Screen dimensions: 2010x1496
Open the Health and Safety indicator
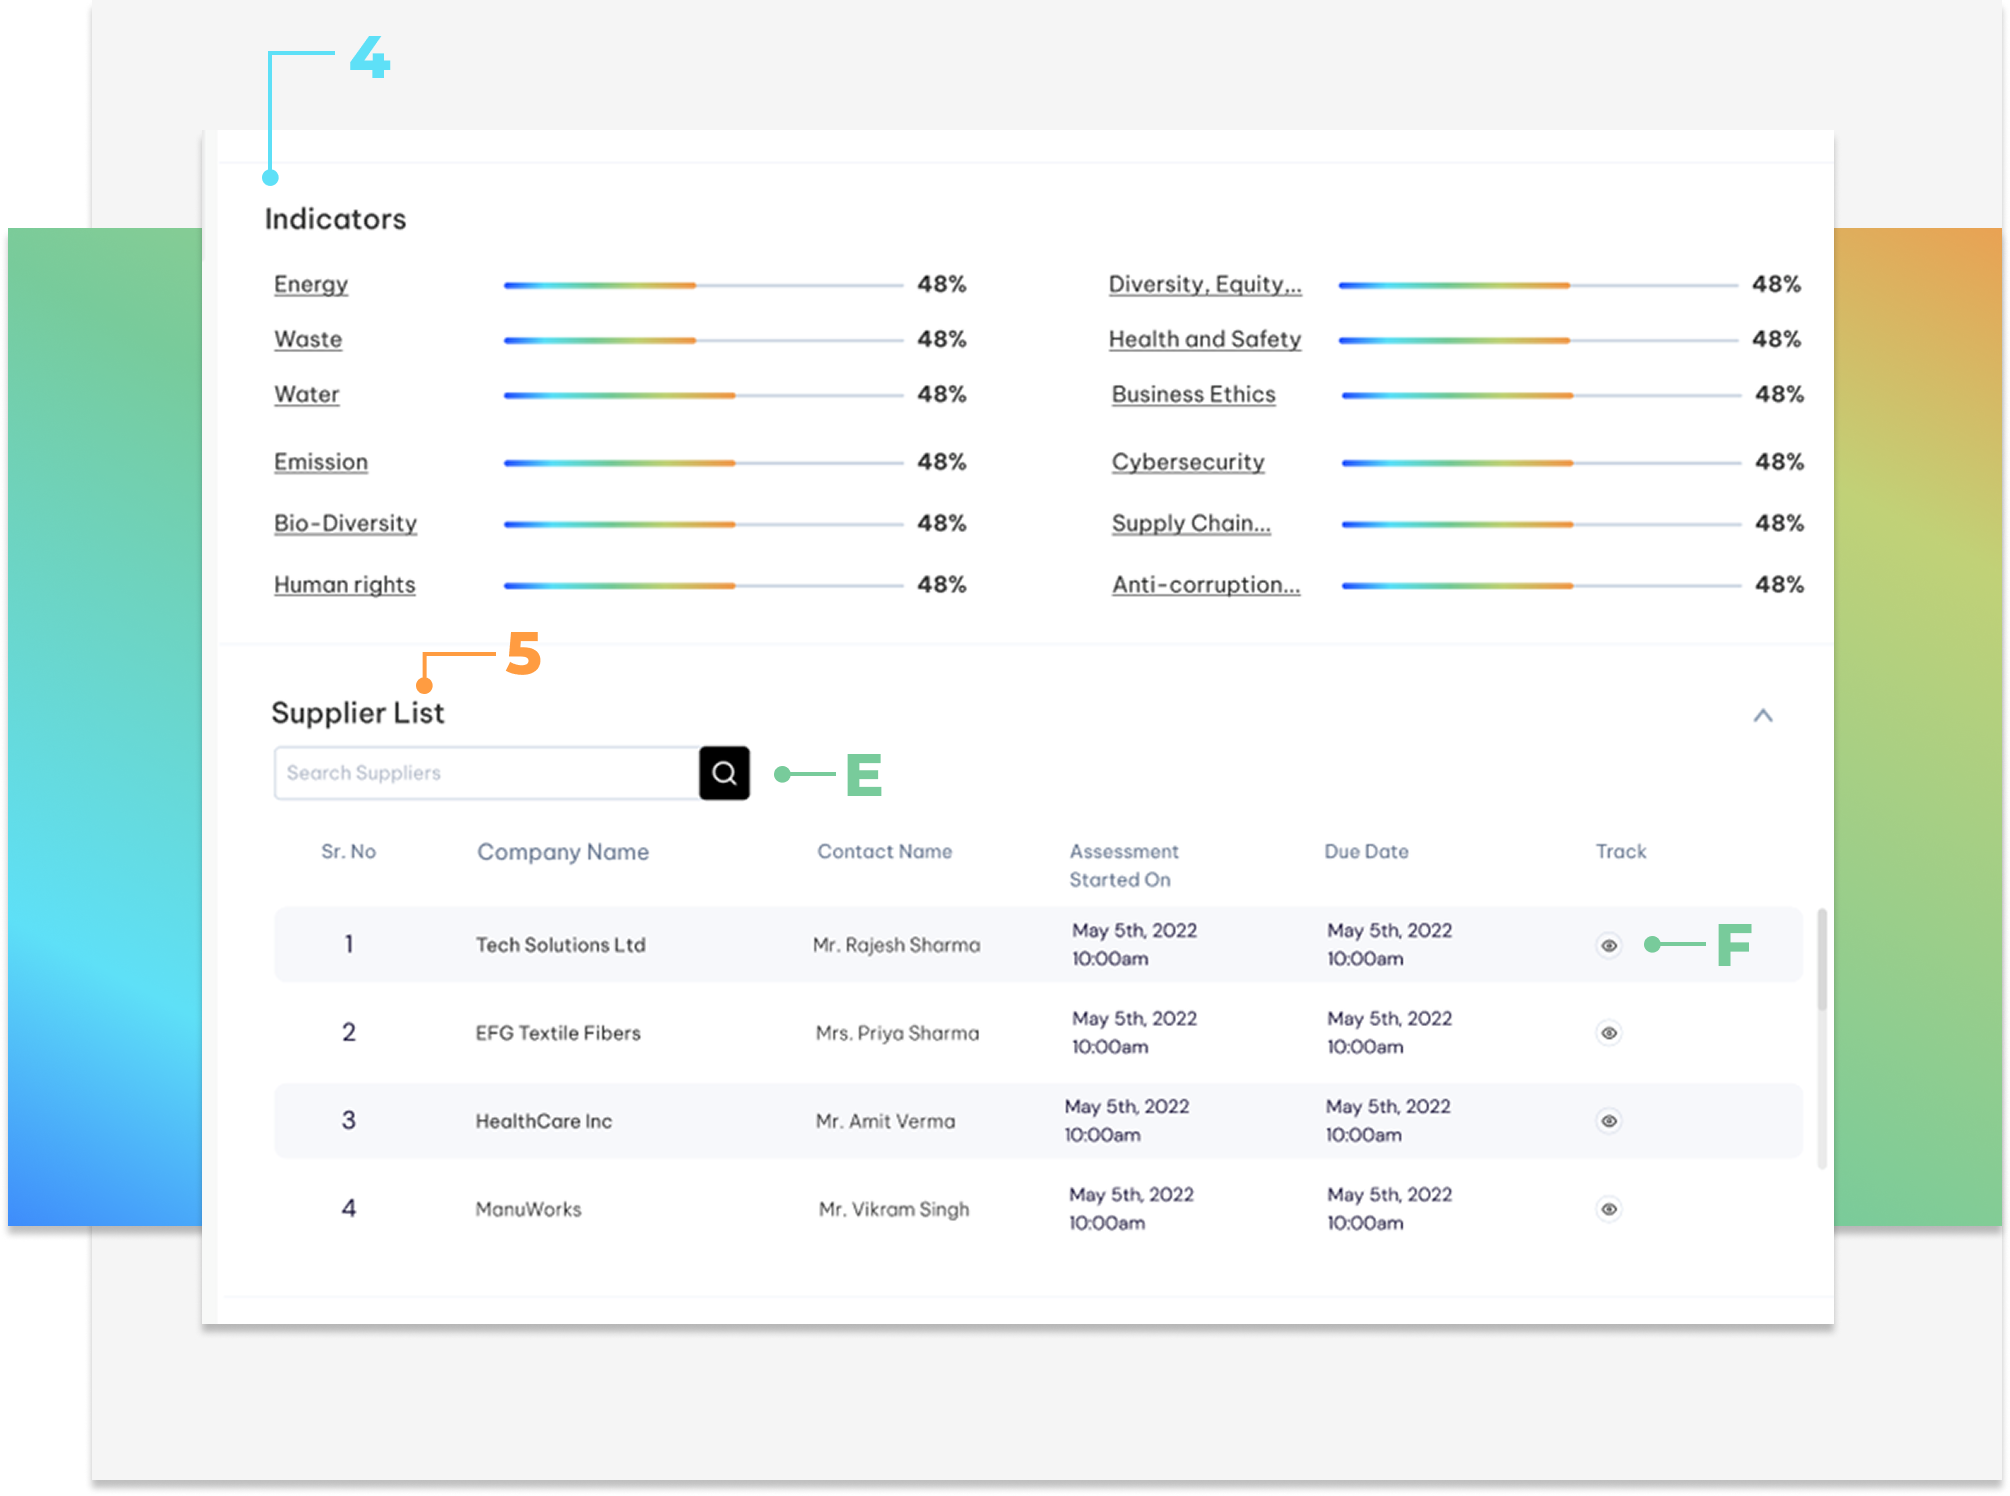click(1204, 339)
